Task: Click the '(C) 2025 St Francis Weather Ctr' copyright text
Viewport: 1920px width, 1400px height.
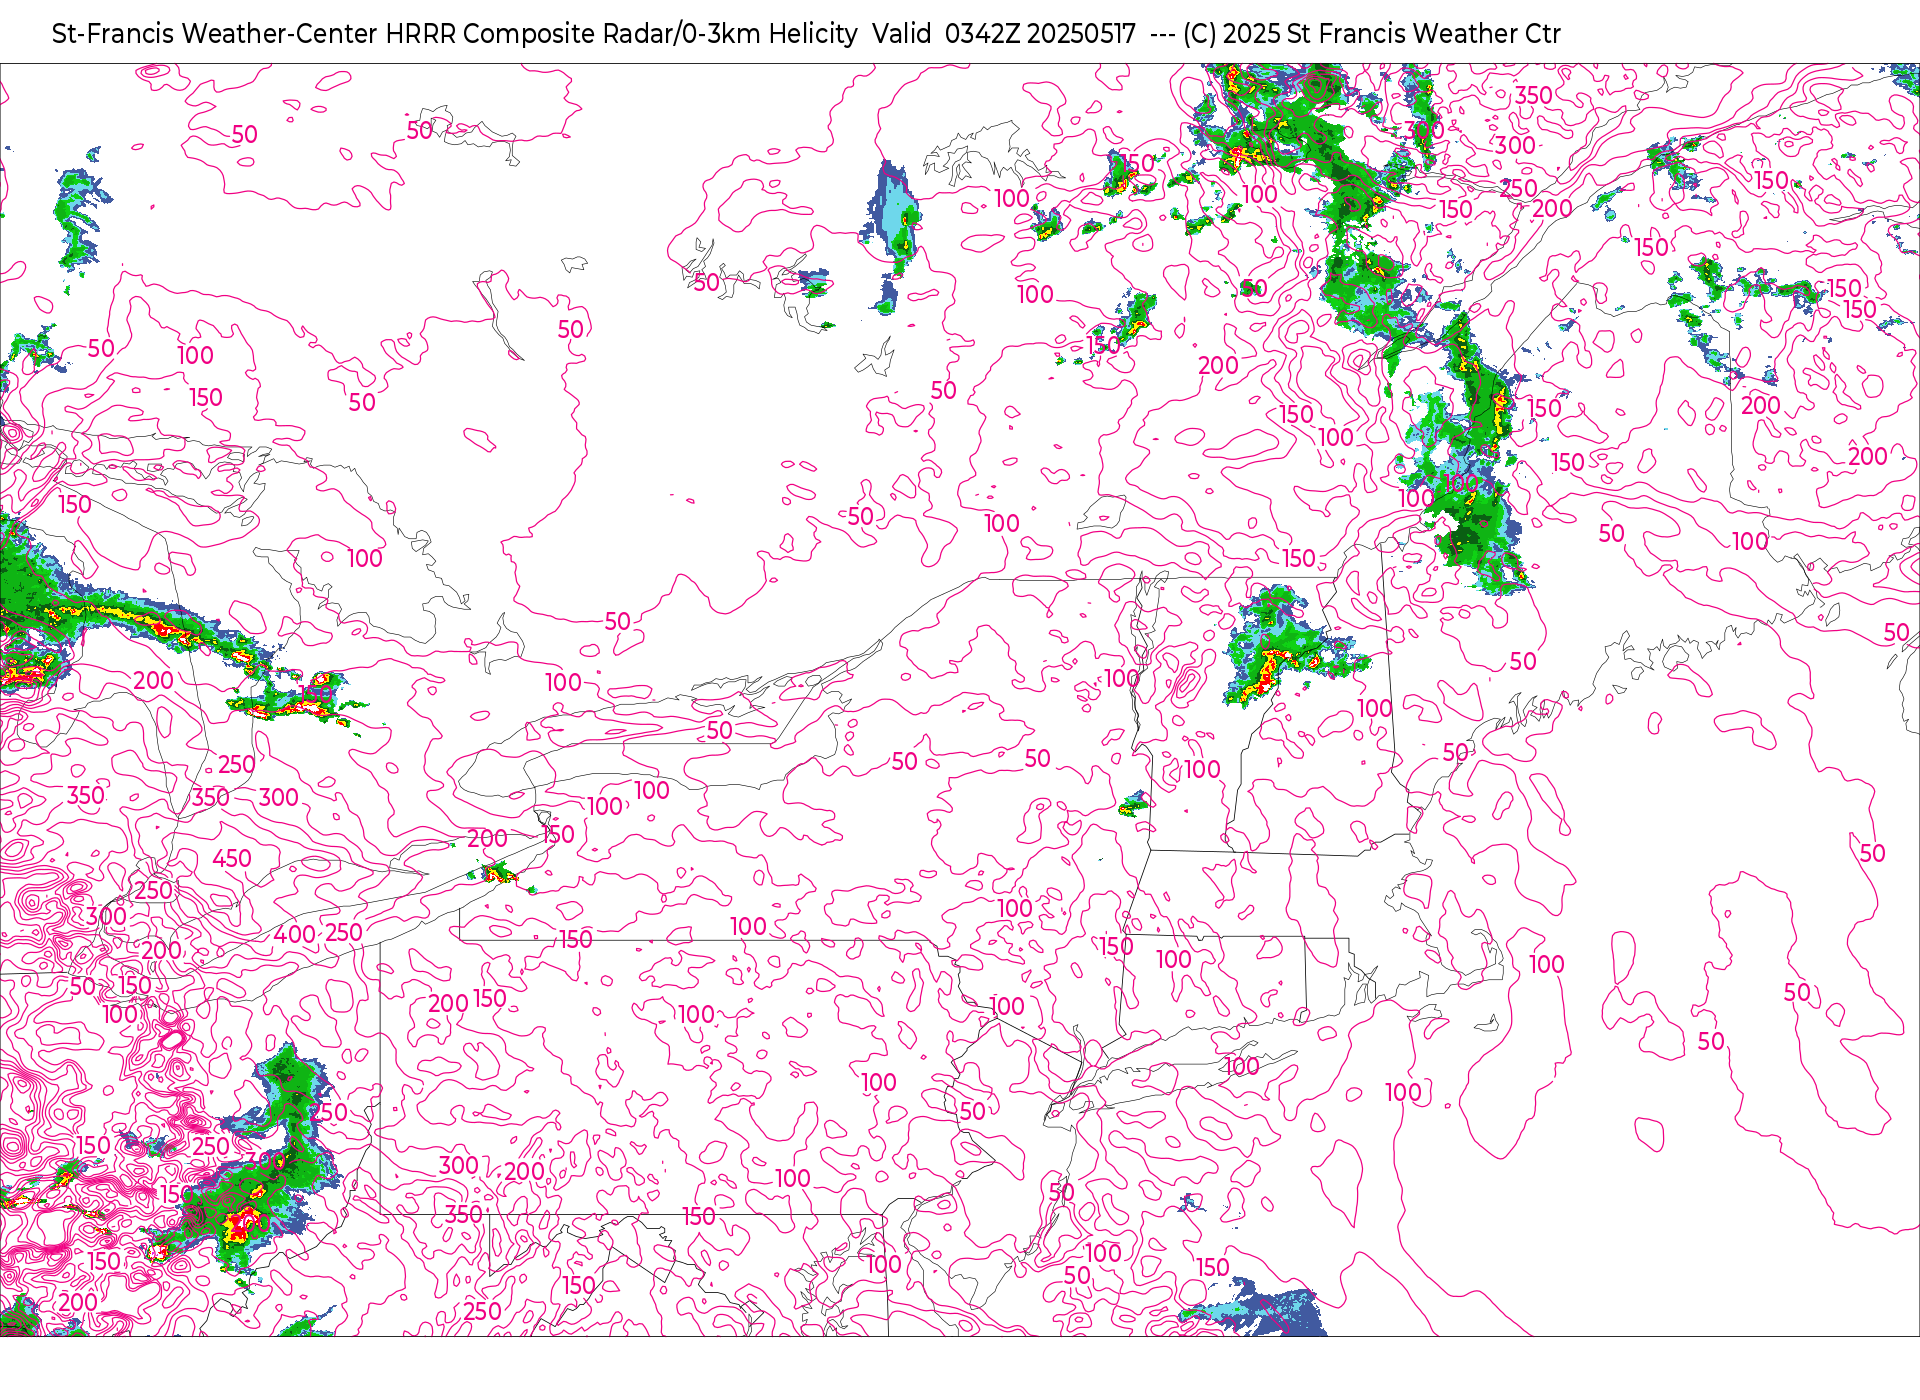Action: coord(1371,34)
